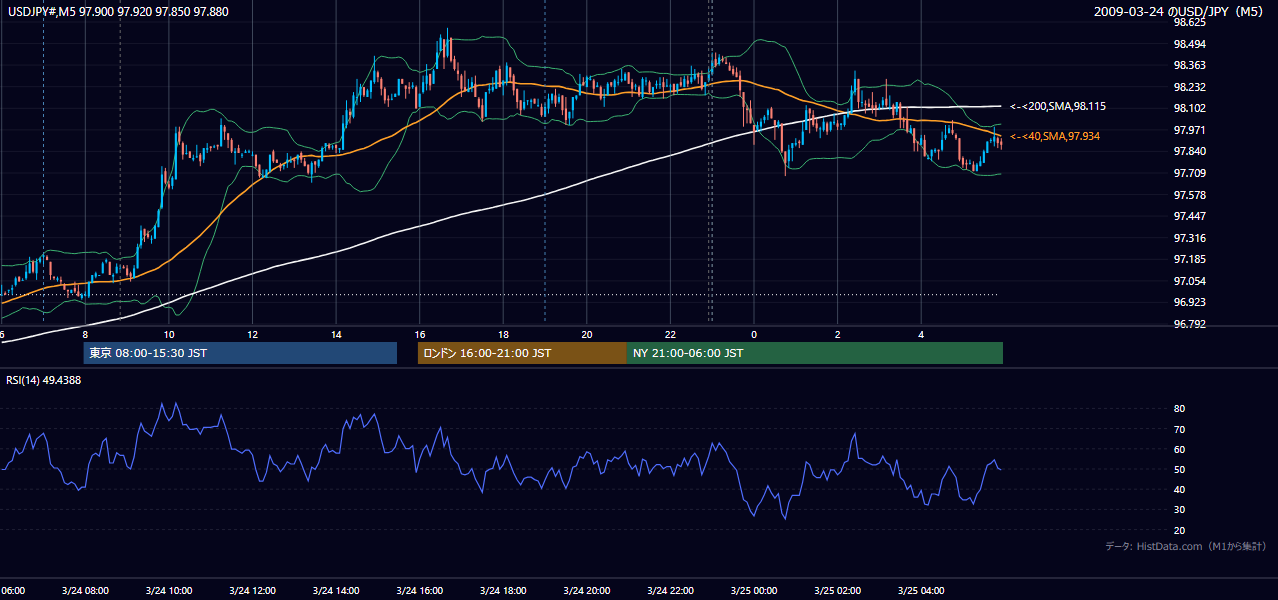The height and width of the screenshot is (600, 1278).
Task: Click RSI scale level 40
Action: click(1180, 490)
